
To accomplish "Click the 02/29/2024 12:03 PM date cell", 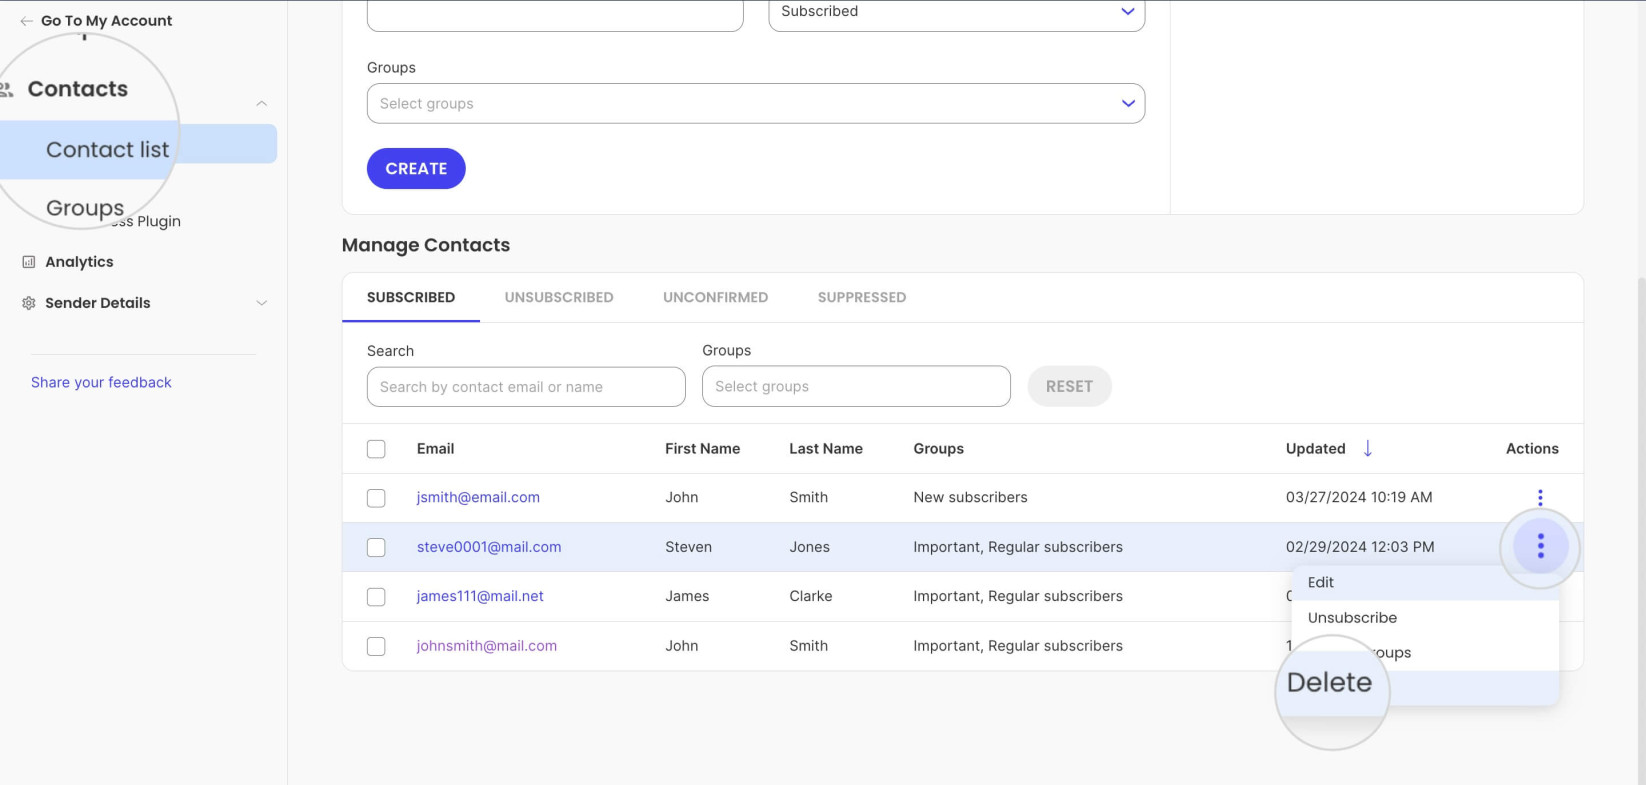I will (1360, 547).
